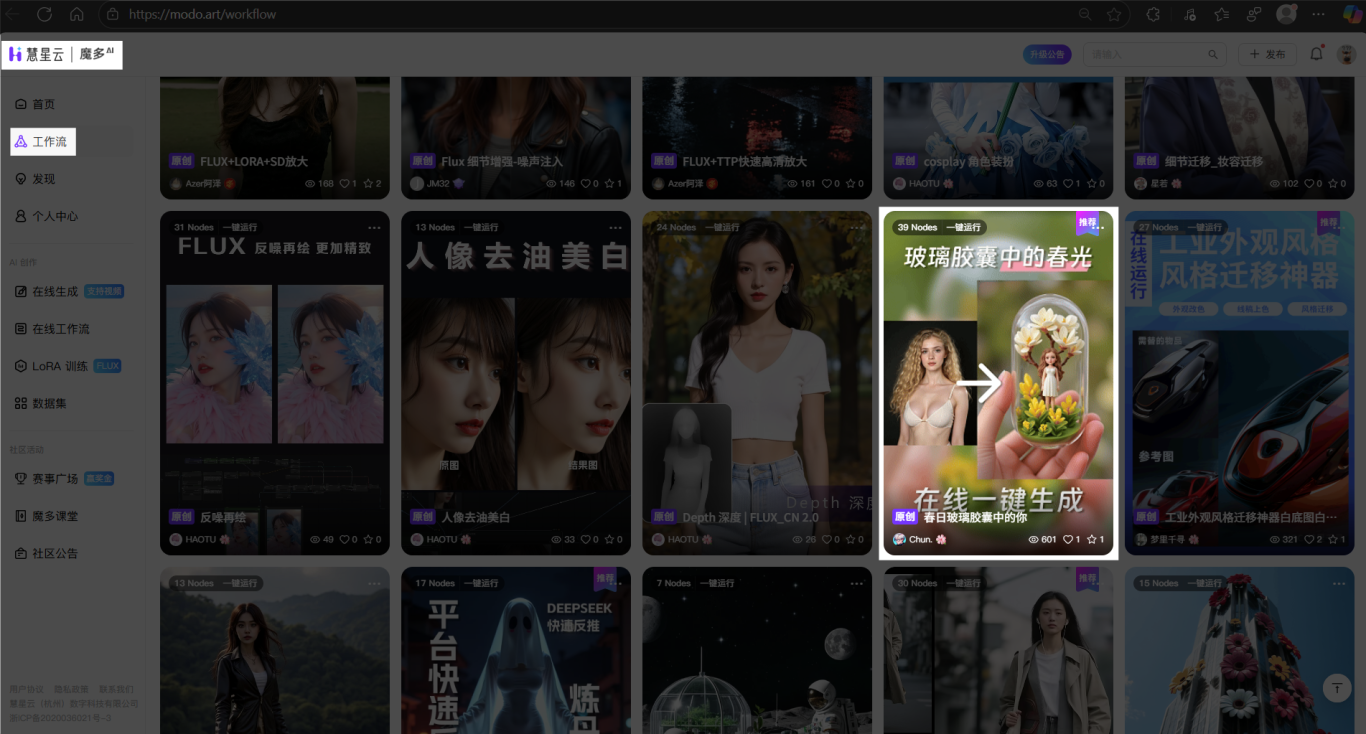Open more options on 7 Nodes card

[857, 583]
